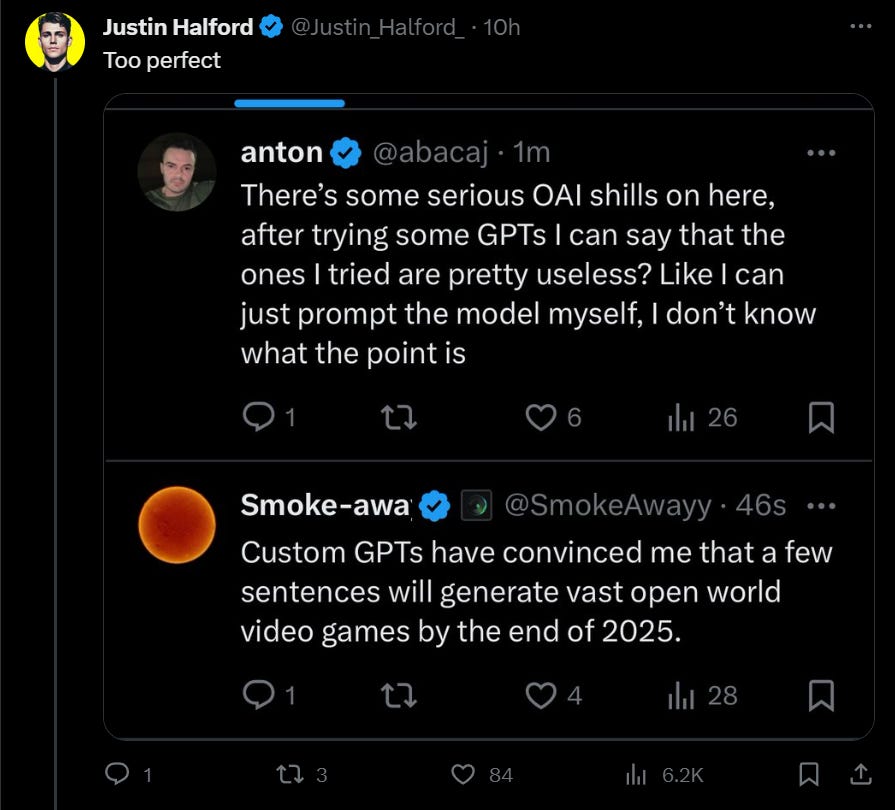
Task: Like Justin Halford's tweet with 84 likes
Action: coord(482,775)
